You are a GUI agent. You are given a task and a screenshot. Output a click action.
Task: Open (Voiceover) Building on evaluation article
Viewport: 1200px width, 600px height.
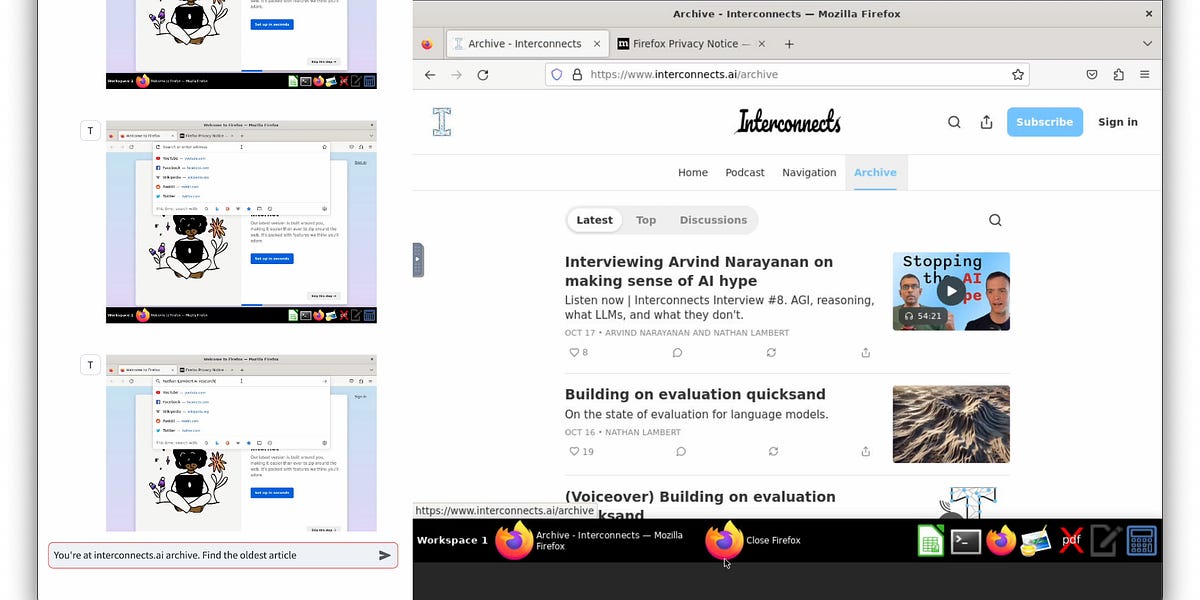tap(700, 506)
